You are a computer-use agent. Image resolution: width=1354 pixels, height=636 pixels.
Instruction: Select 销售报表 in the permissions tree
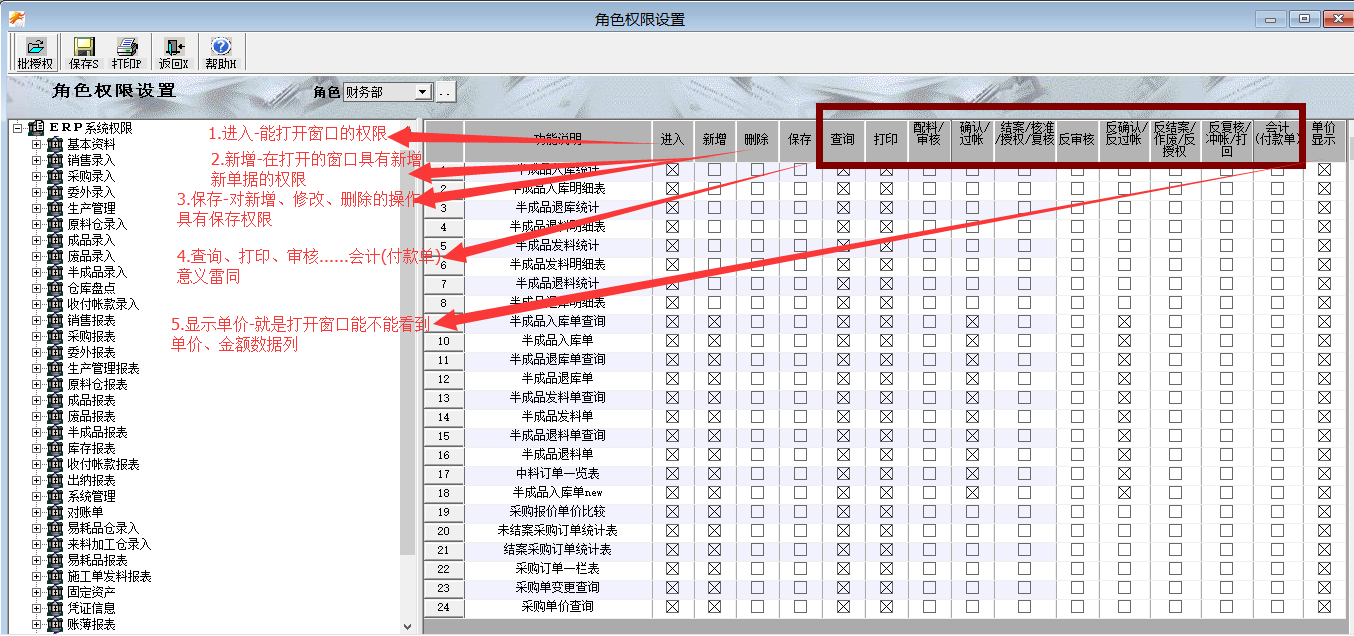(x=91, y=320)
